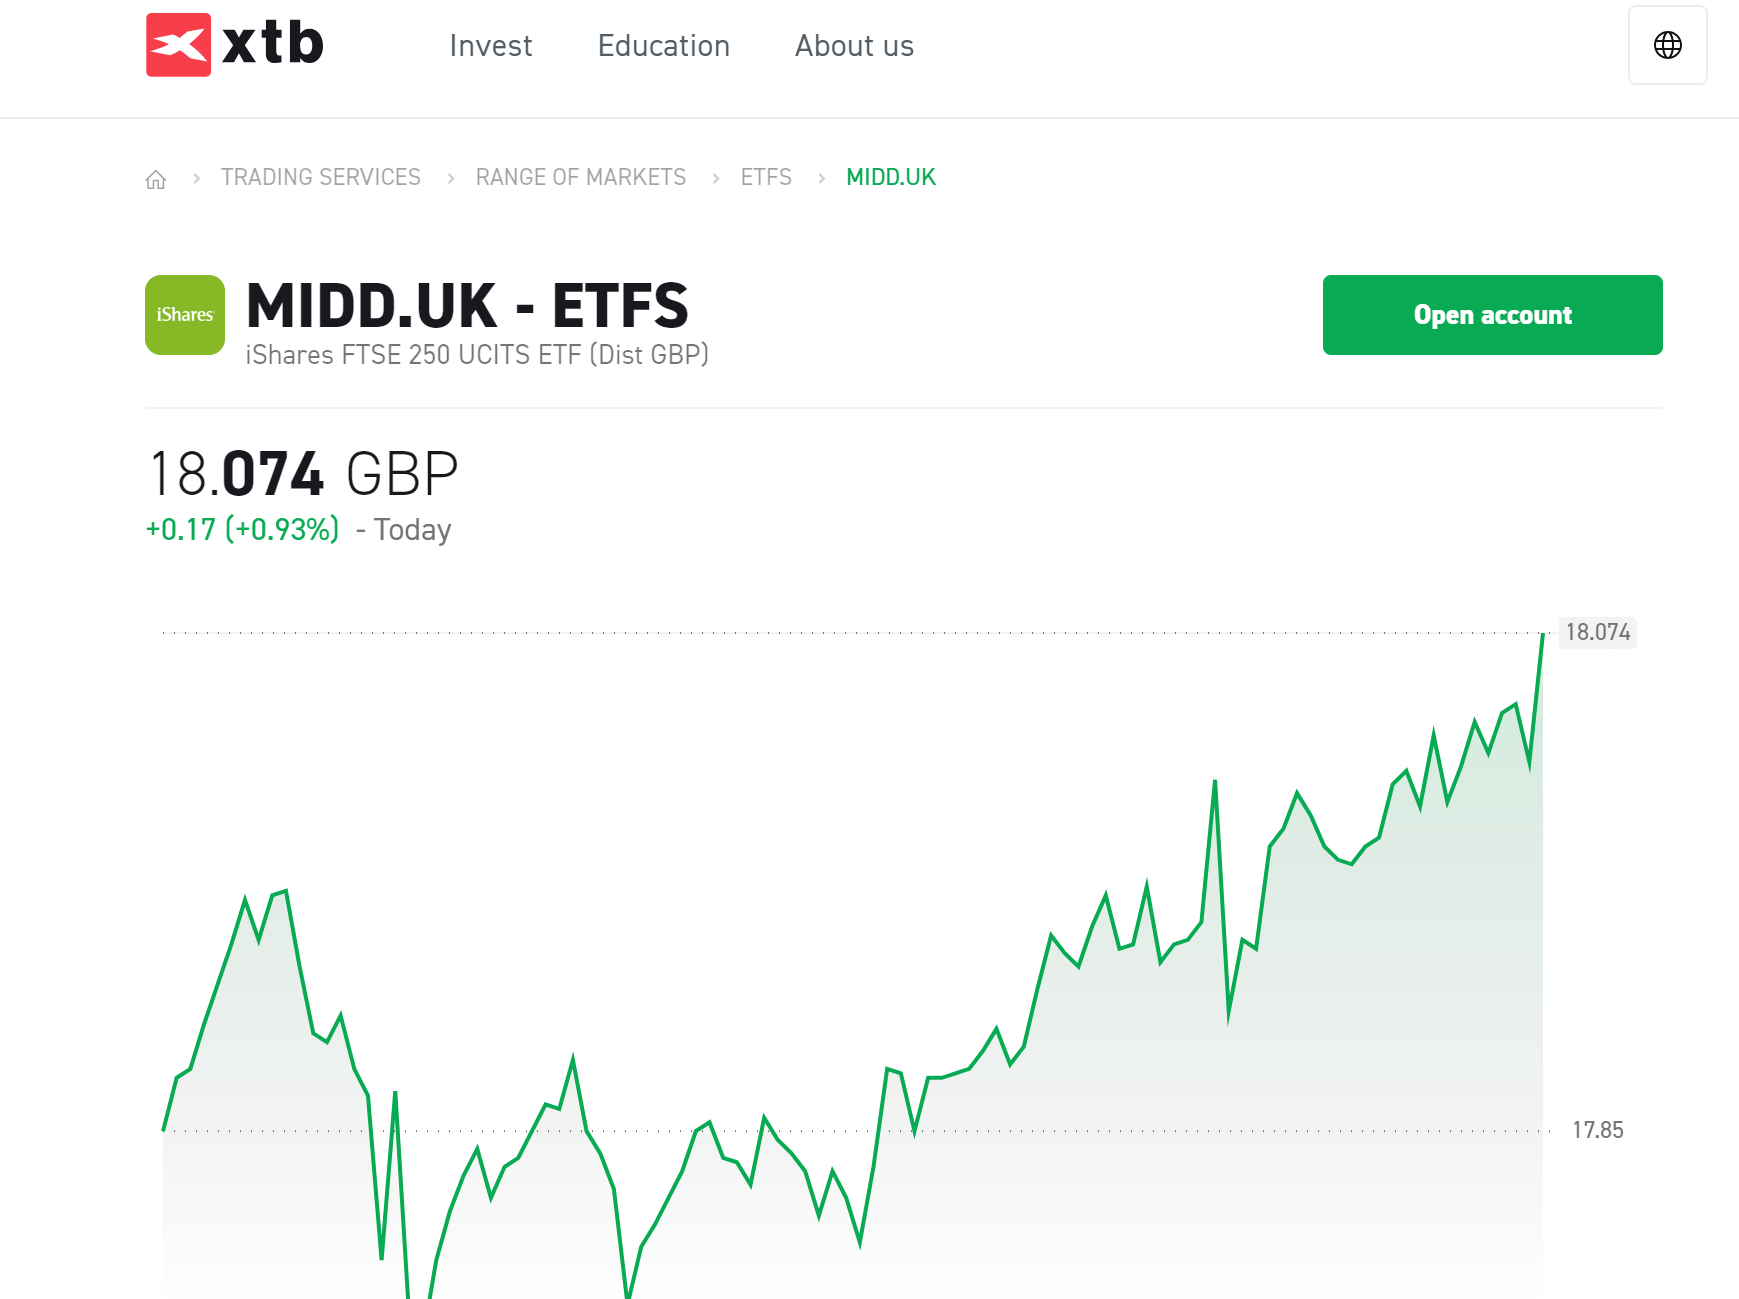This screenshot has height=1299, width=1739.
Task: Click the XTB logo
Action: click(x=235, y=45)
